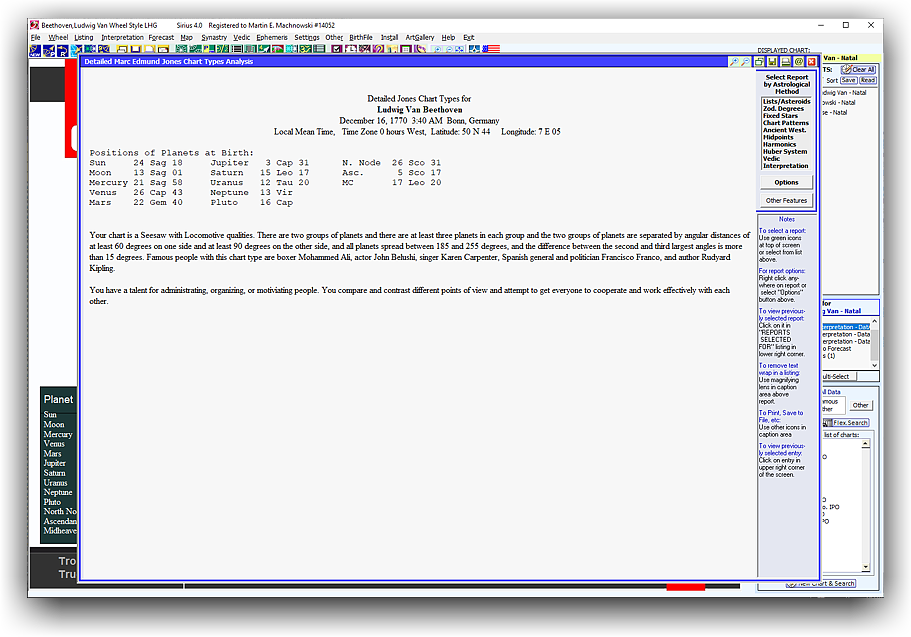Open the Interpretation menu
This screenshot has height=637, width=911.
[121, 37]
